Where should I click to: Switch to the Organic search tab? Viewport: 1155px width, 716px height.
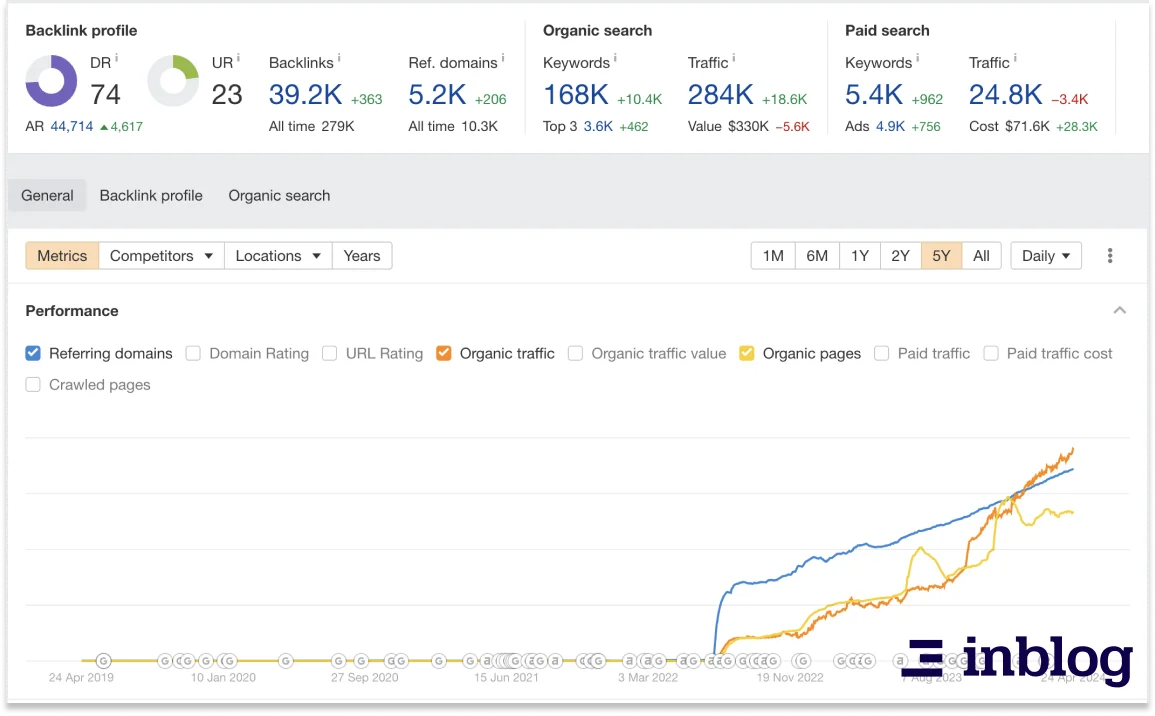279,196
